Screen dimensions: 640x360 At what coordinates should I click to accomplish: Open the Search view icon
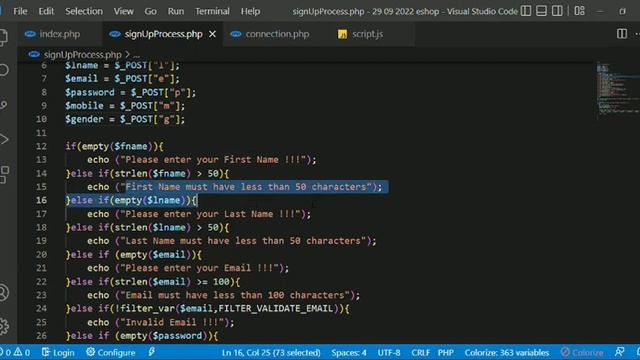coord(4,70)
